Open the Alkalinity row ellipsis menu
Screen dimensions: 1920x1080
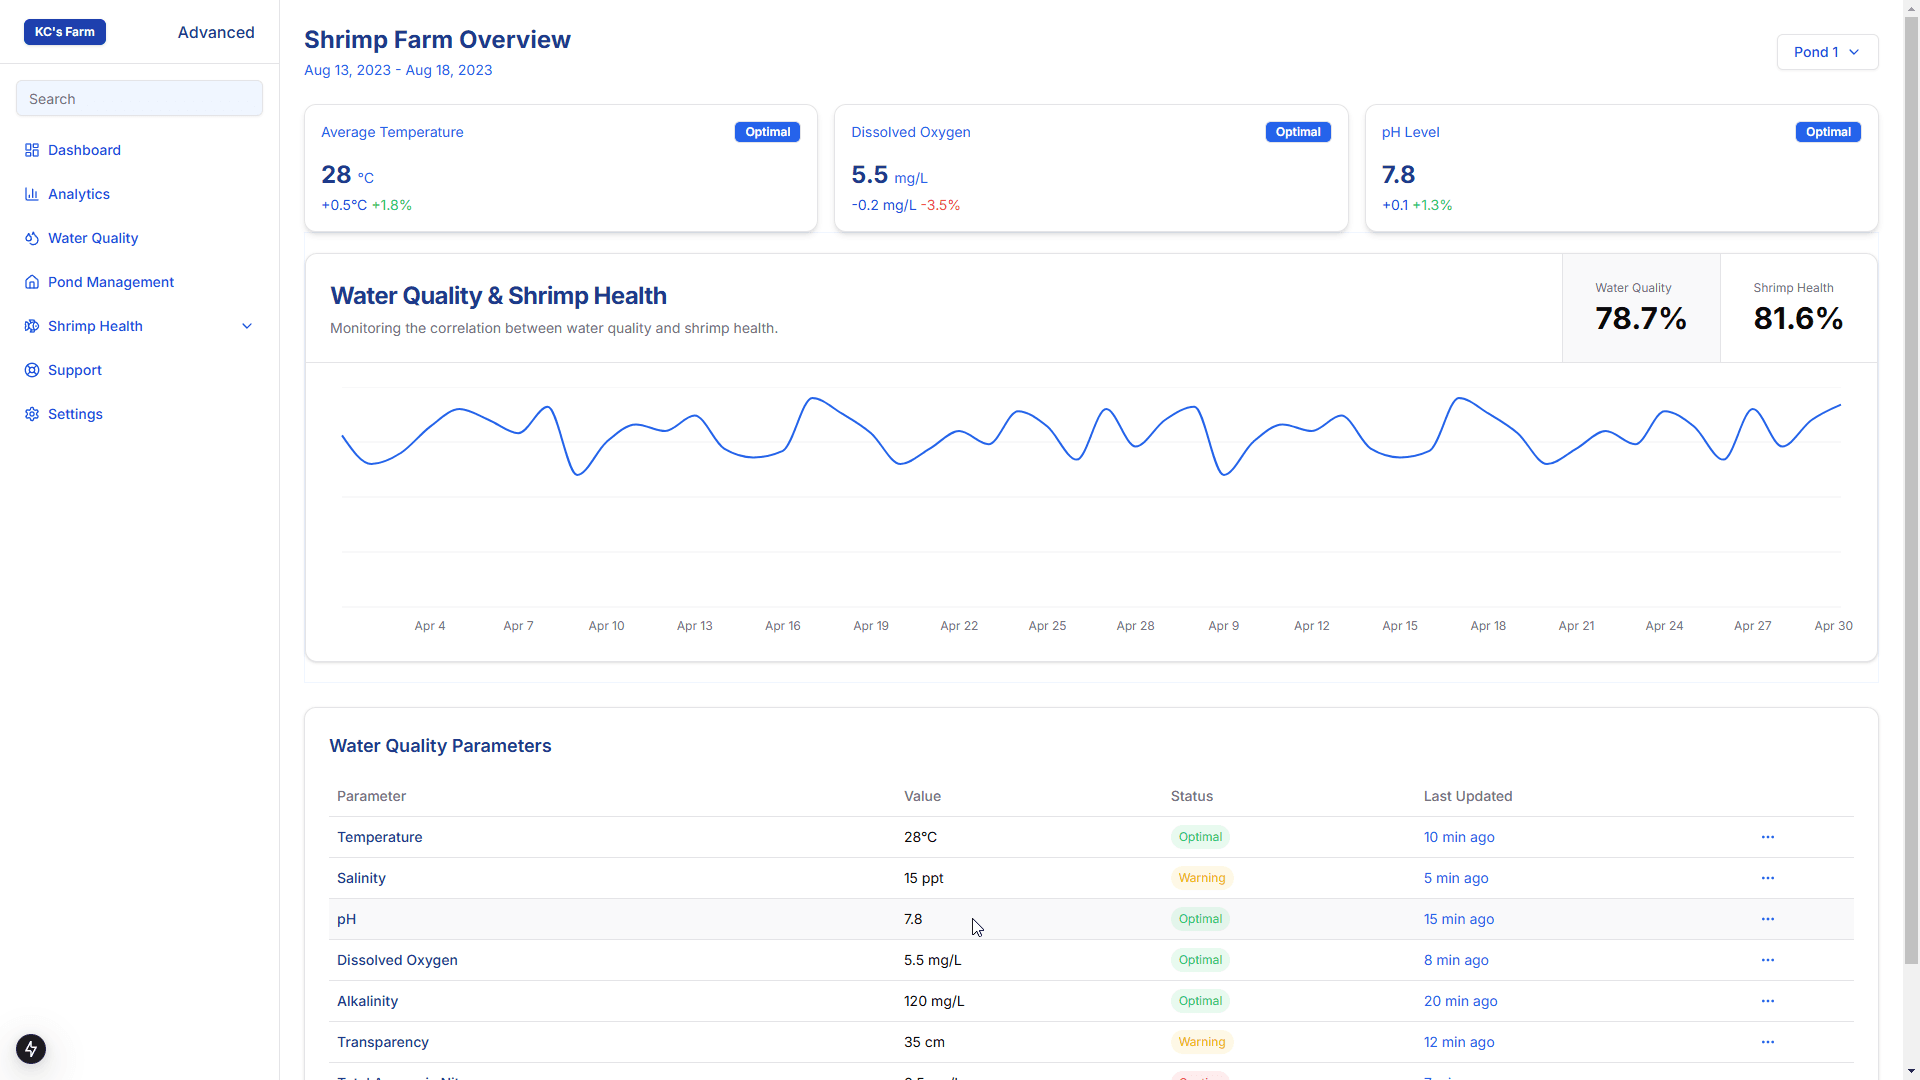(1768, 1001)
